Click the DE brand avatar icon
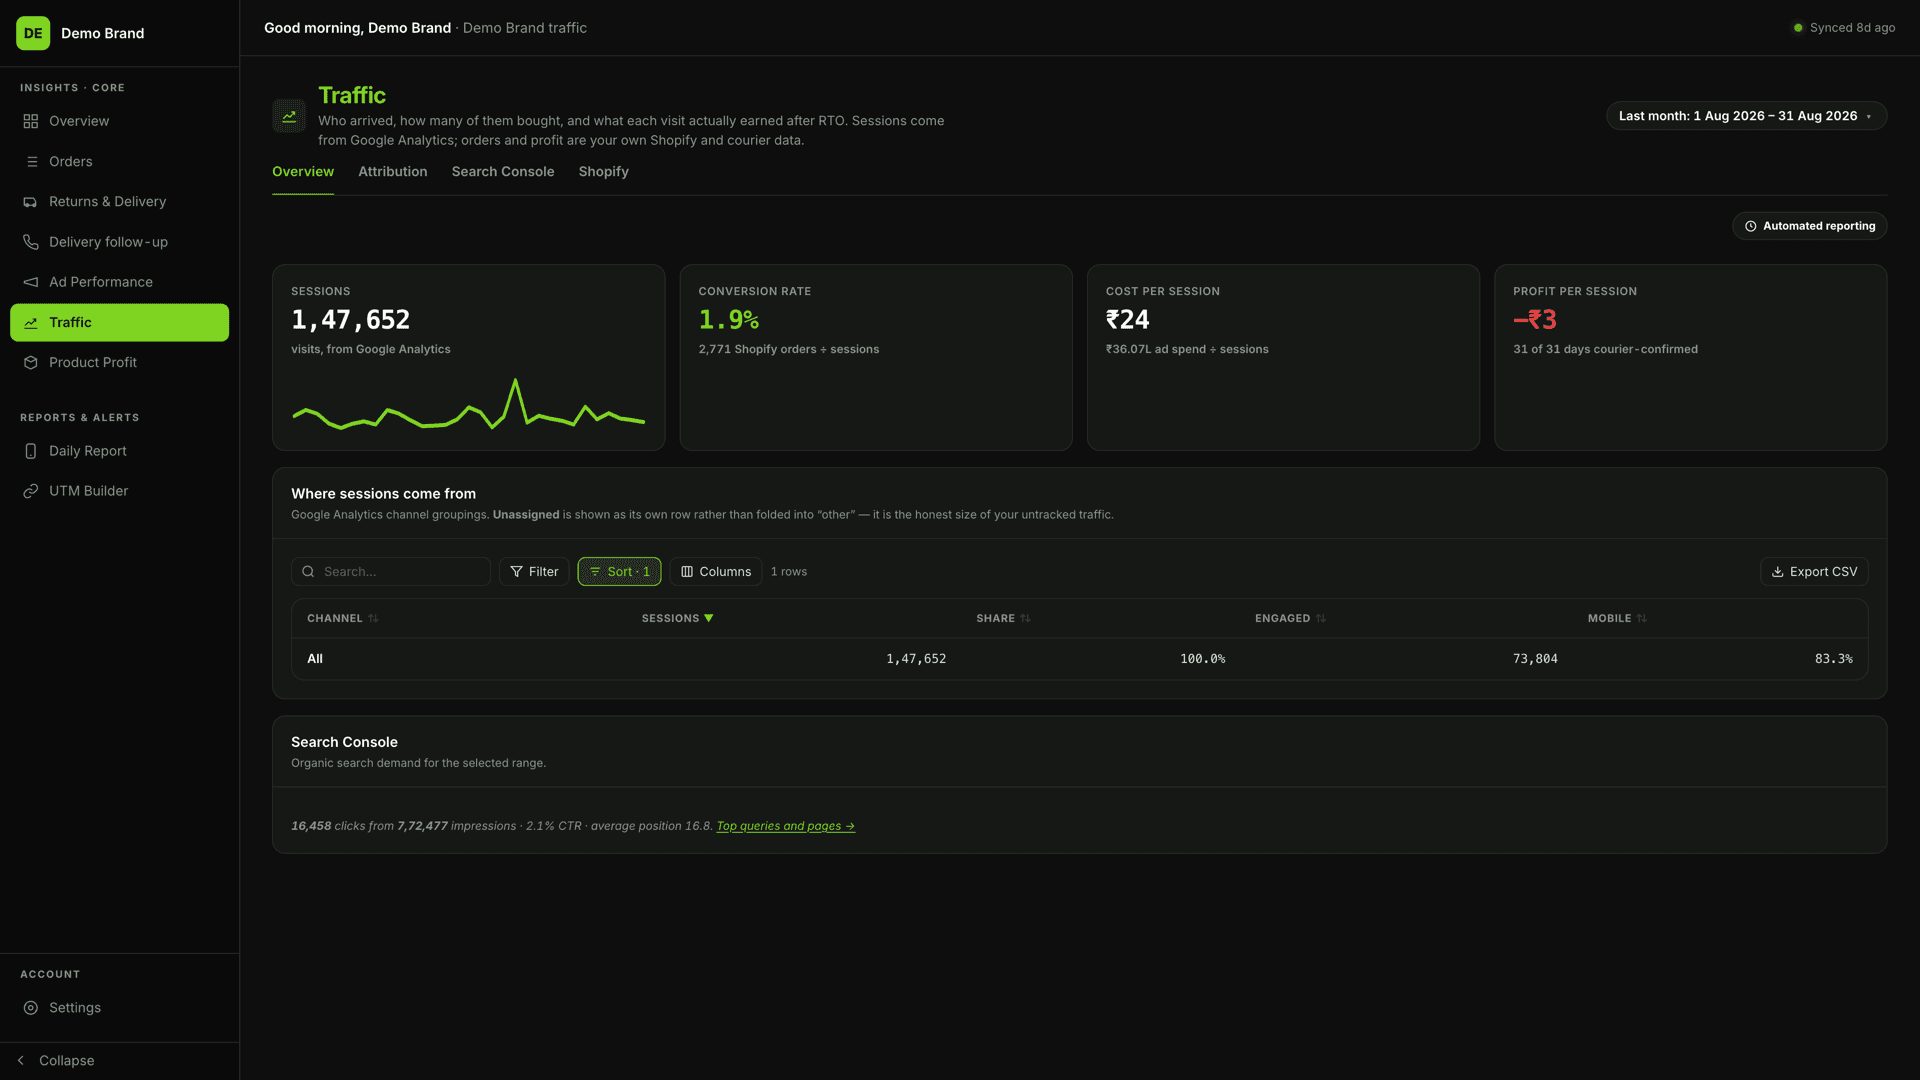The image size is (1920, 1080). 33,33
